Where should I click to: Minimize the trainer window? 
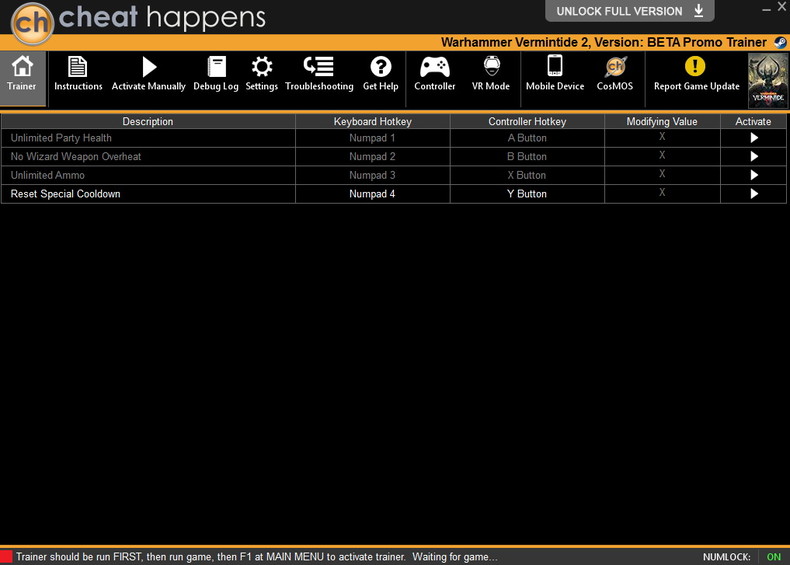tap(766, 9)
